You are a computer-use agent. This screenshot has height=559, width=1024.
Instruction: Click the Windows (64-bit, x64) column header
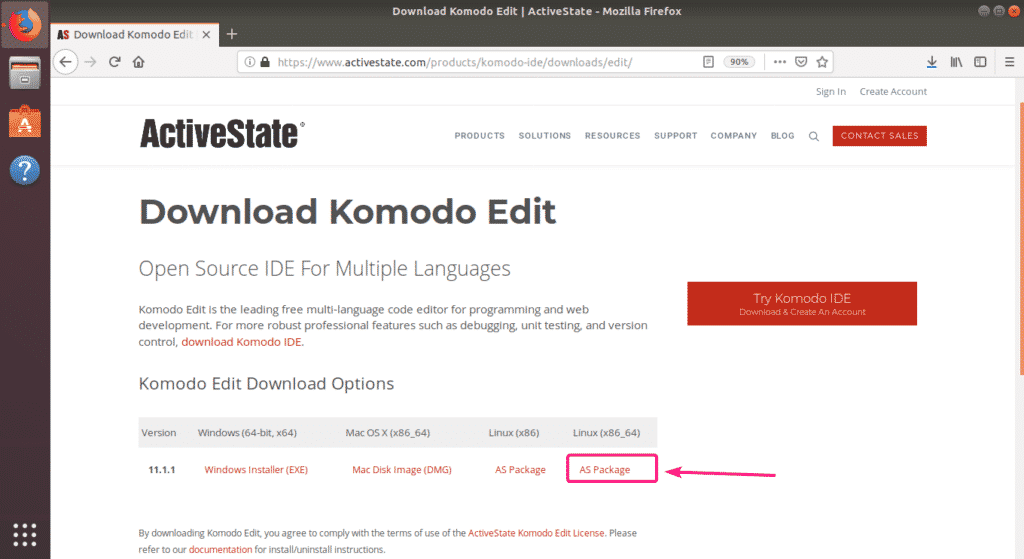(x=247, y=432)
